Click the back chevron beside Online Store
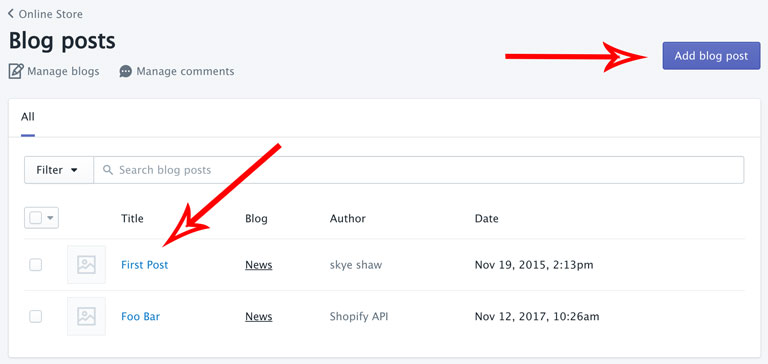Viewport: 768px width, 364px height. click(11, 14)
